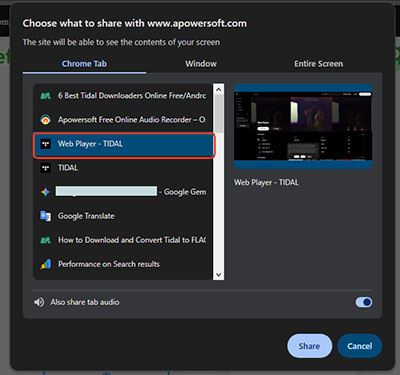Image resolution: width=400 pixels, height=375 pixels.
Task: Select the Apowersoft Free Online Audio Recorder entry
Action: coord(123,120)
